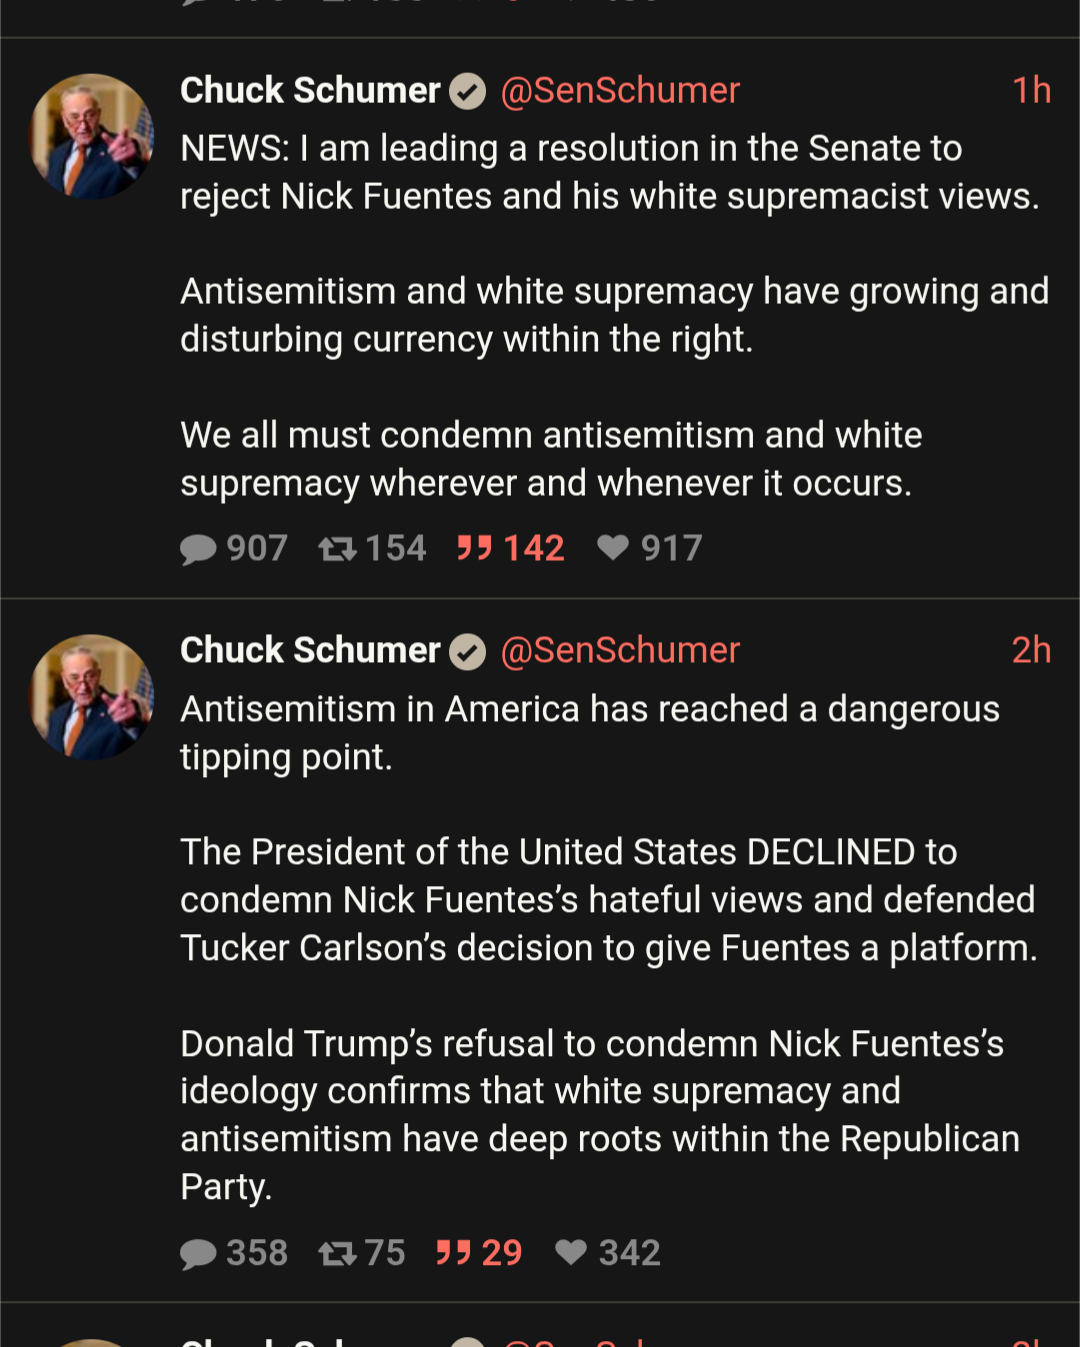This screenshot has width=1080, height=1347.
Task: Click Chuck Schumer name on first post
Action: [x=310, y=91]
